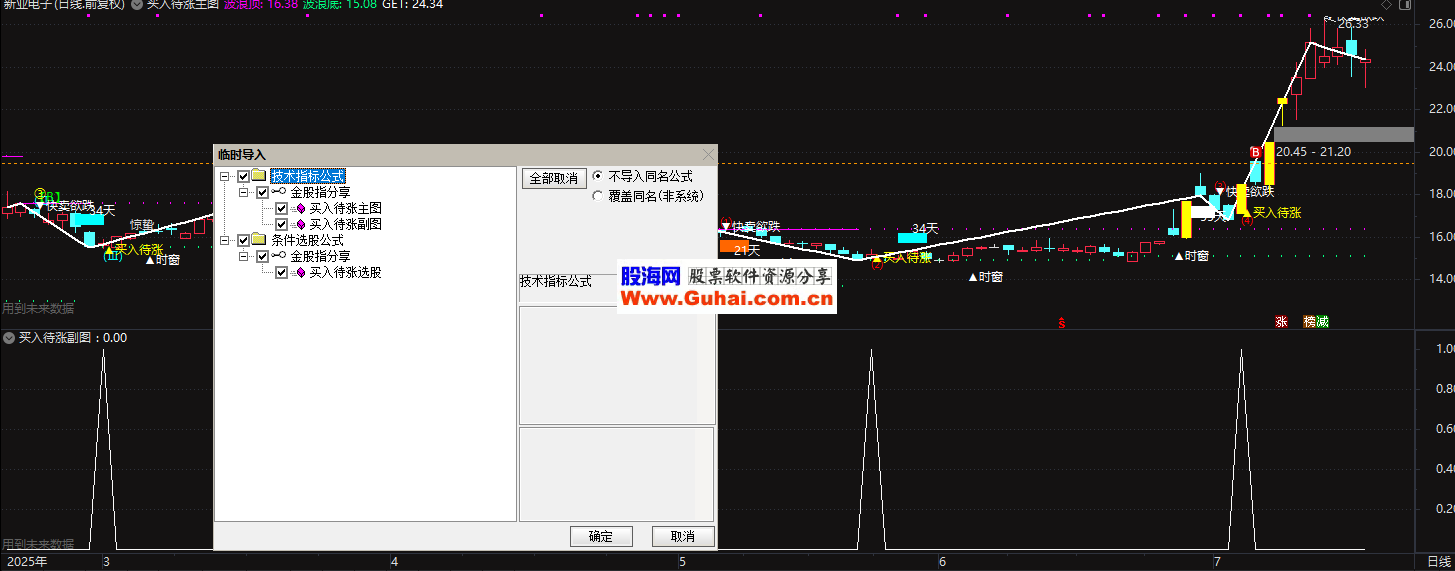Select the 条件选股公式 tree label
The height and width of the screenshot is (571, 1455).
pos(307,240)
